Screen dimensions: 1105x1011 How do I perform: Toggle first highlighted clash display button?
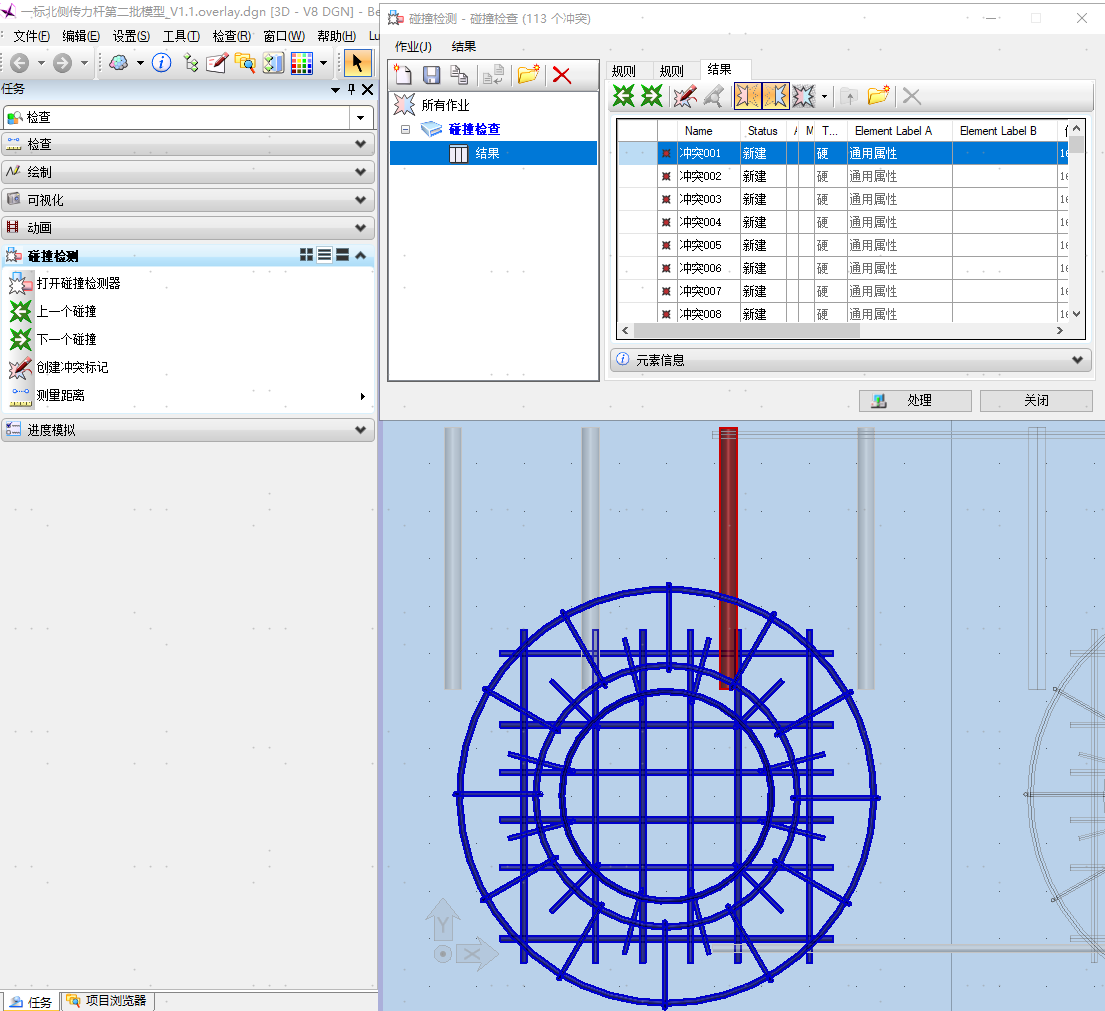coord(748,96)
